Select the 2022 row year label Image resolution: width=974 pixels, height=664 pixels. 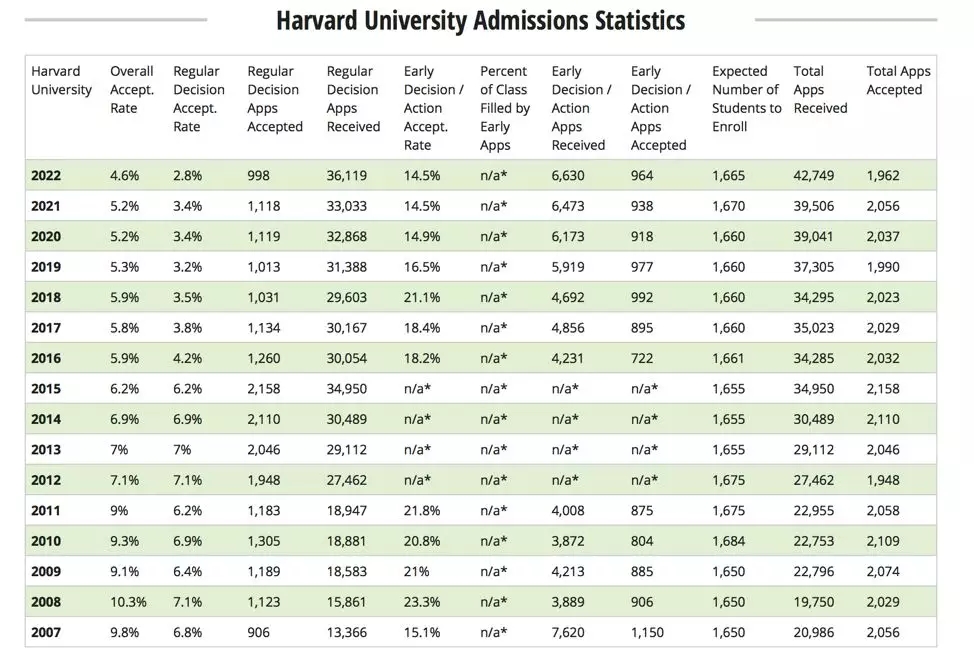[x=46, y=176]
